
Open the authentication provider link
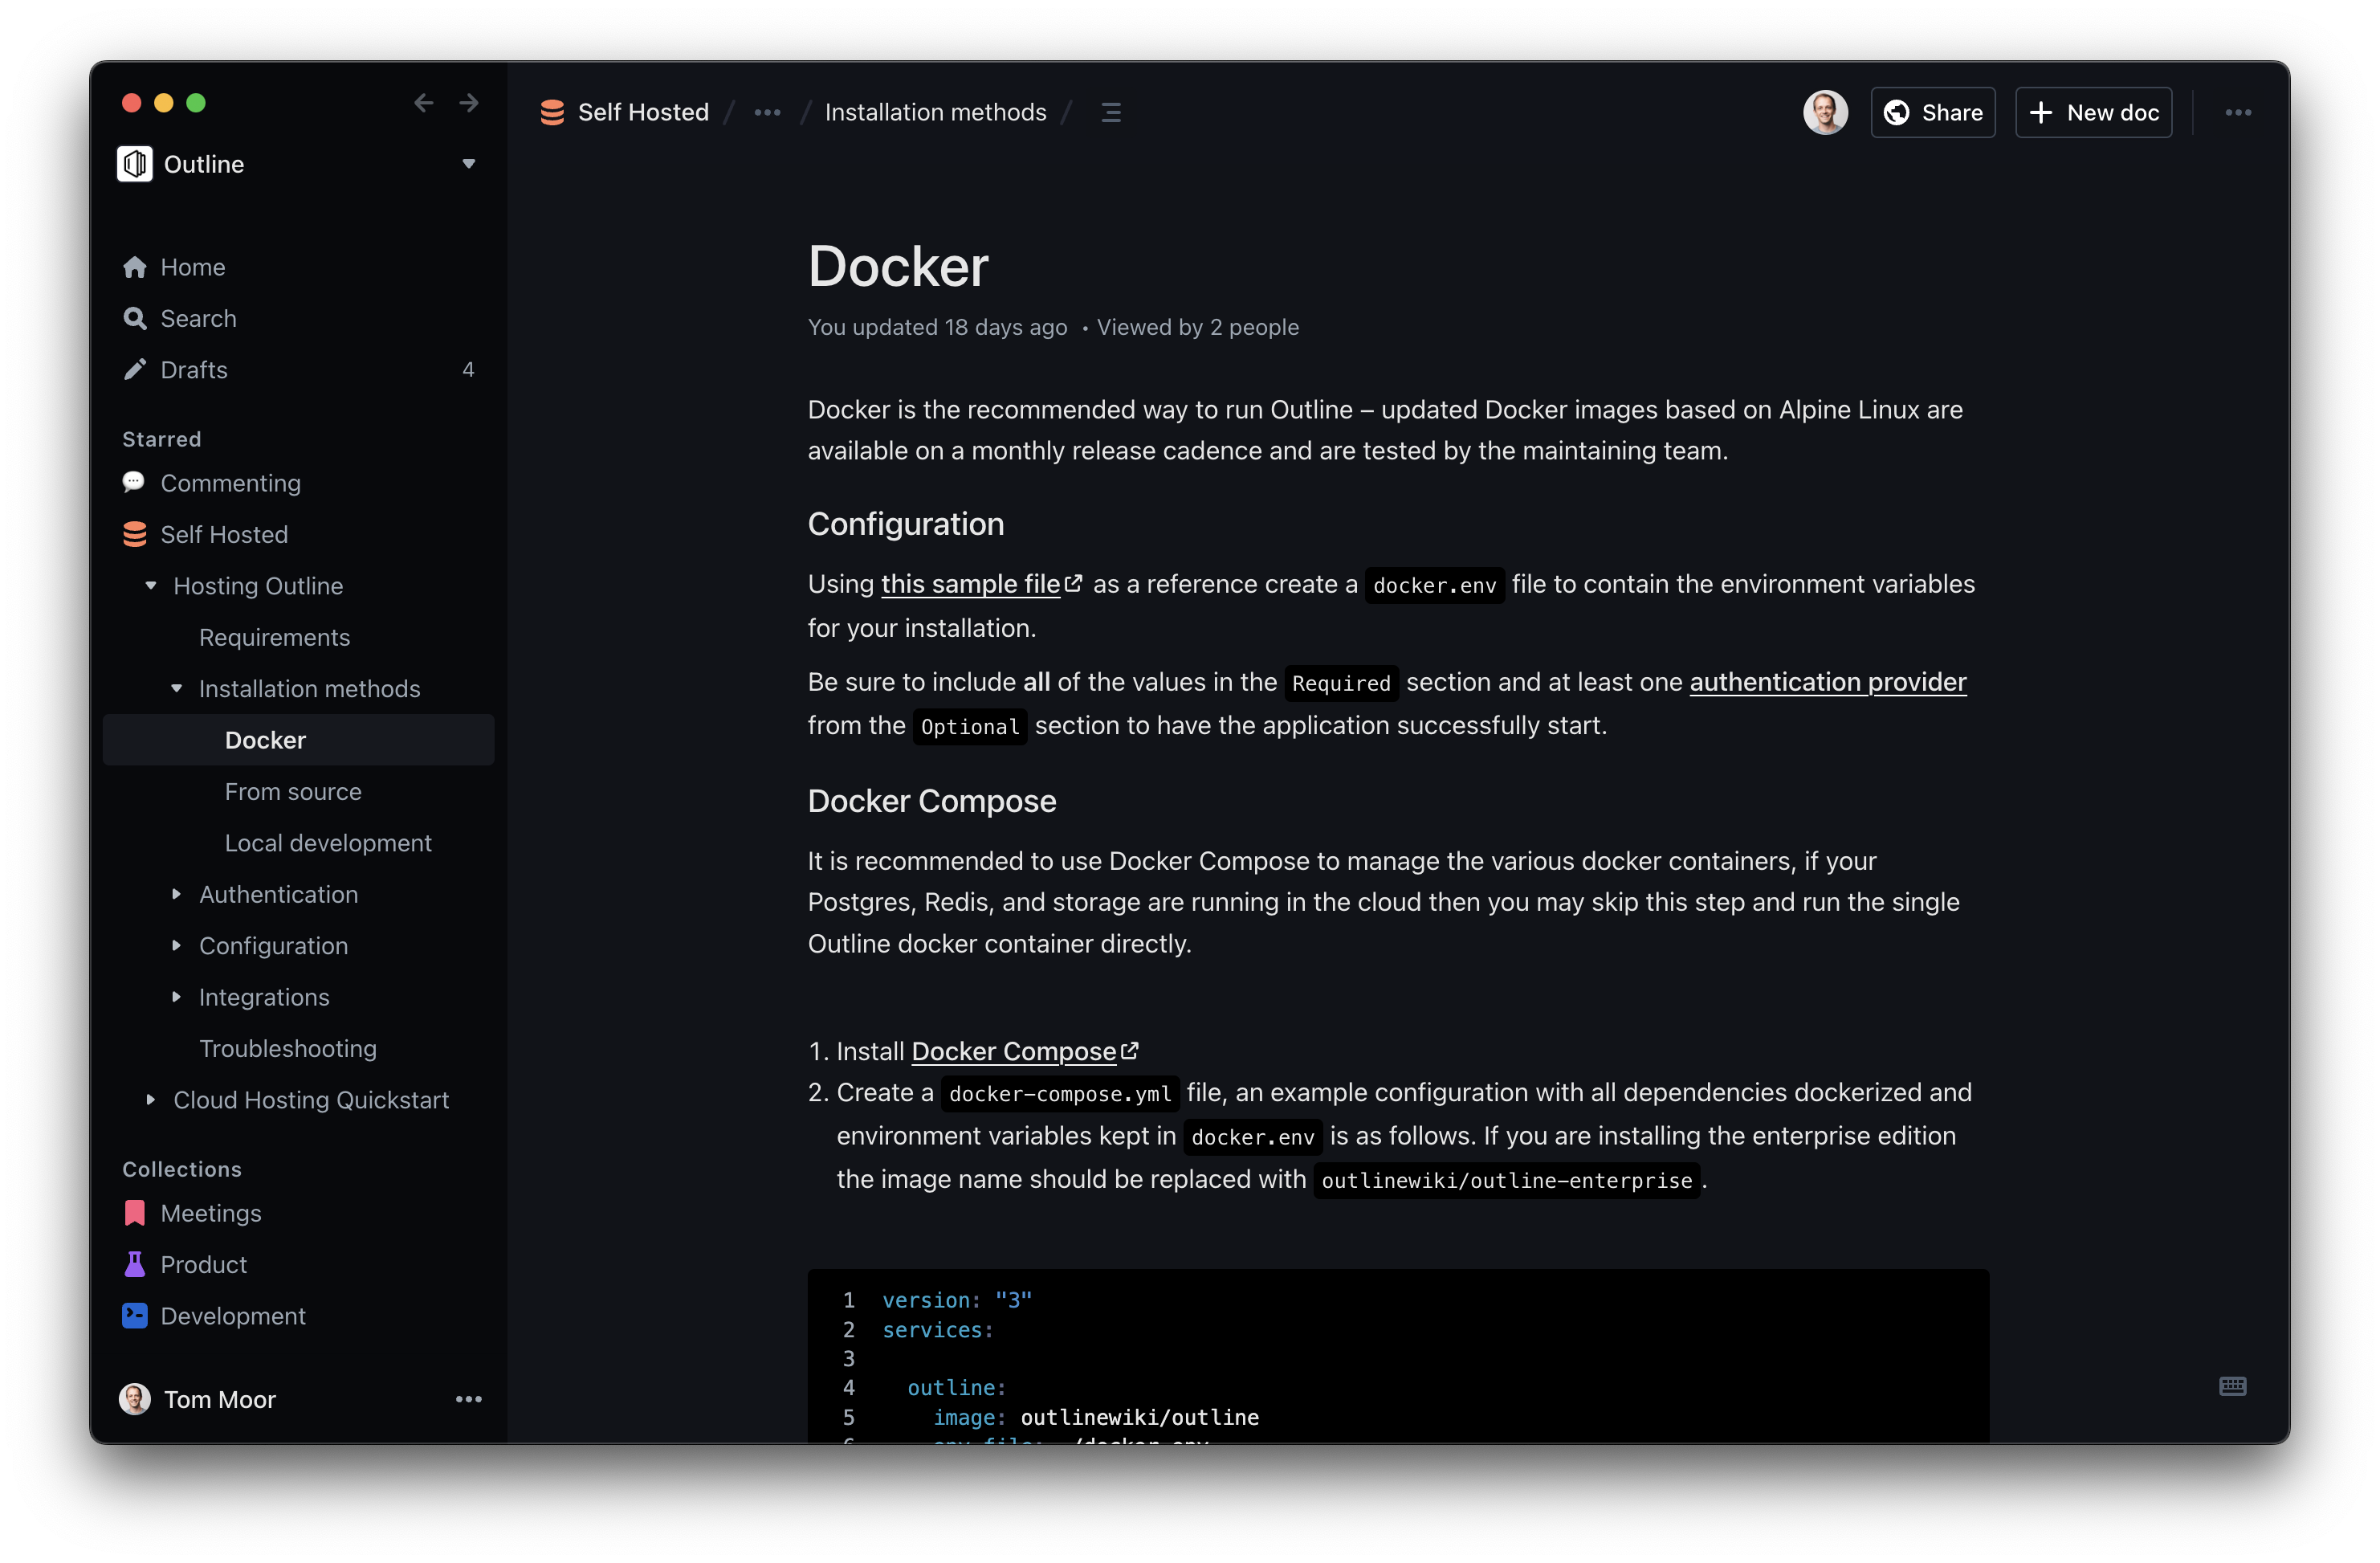[1828, 682]
